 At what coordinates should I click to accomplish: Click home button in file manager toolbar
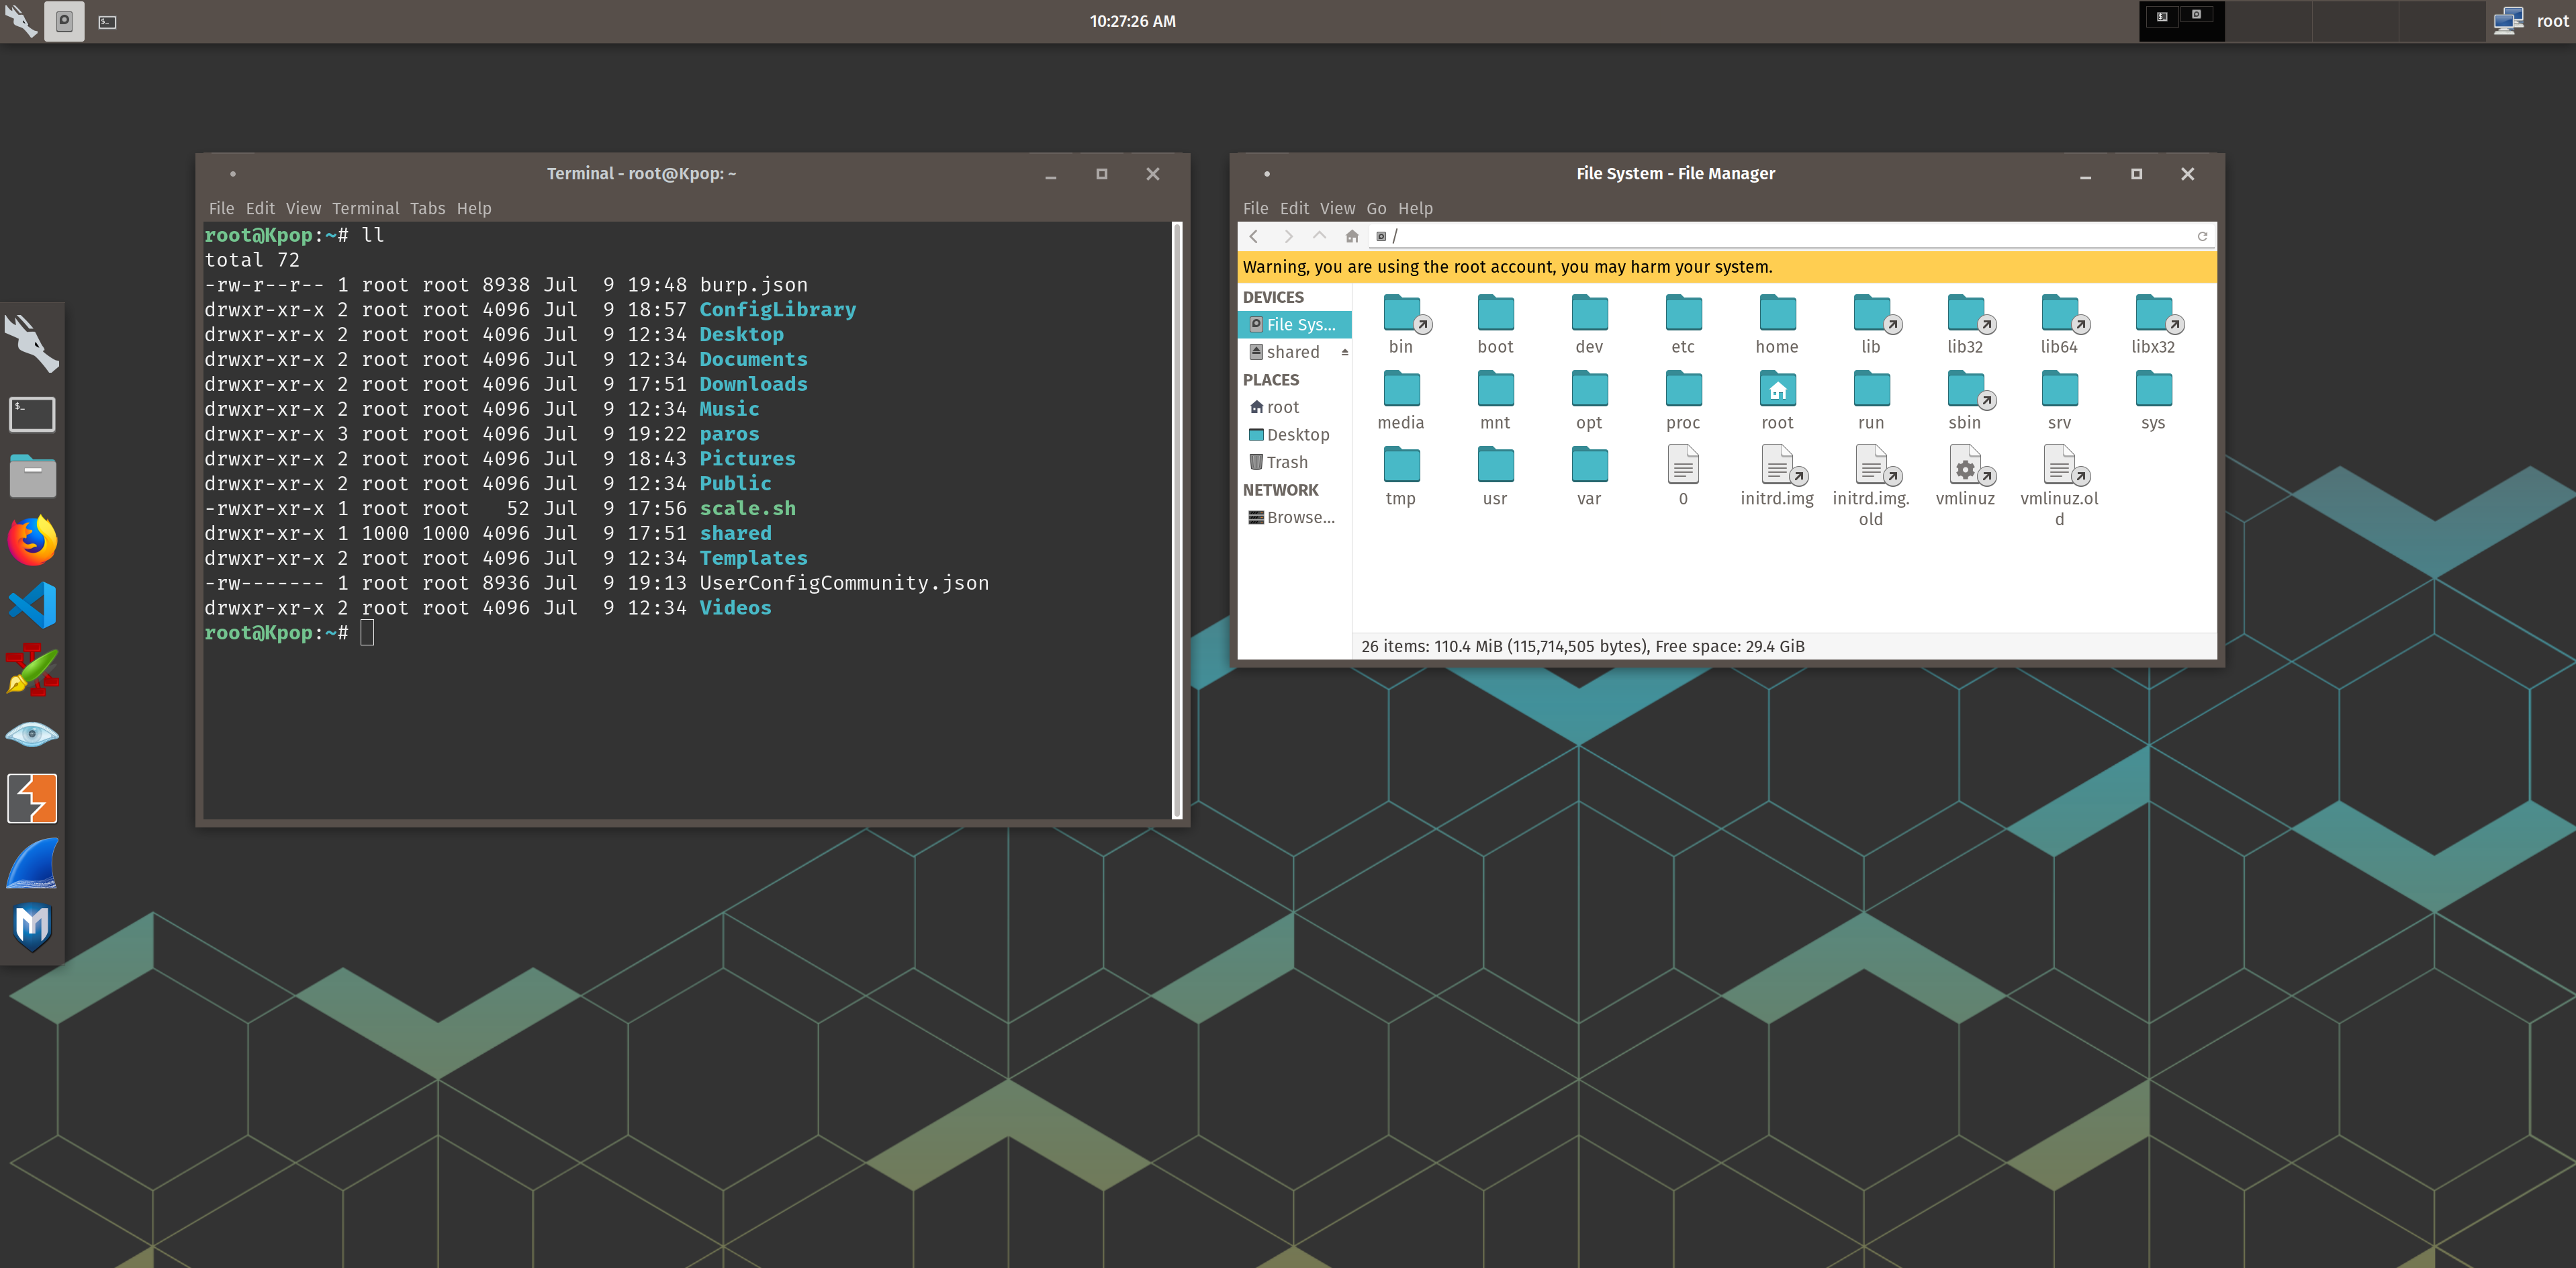[x=1352, y=236]
